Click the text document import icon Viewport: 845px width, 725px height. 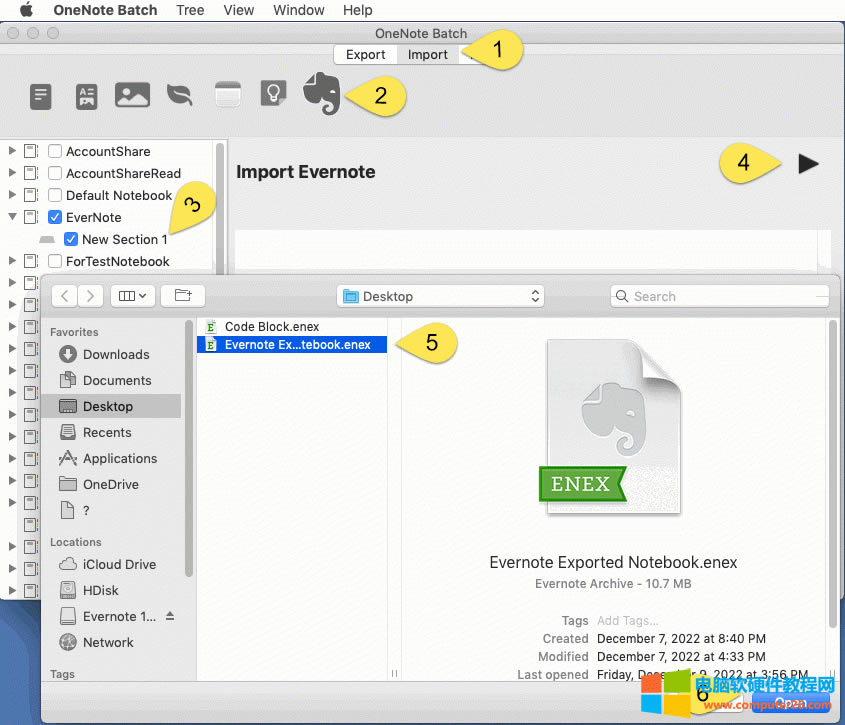40,93
